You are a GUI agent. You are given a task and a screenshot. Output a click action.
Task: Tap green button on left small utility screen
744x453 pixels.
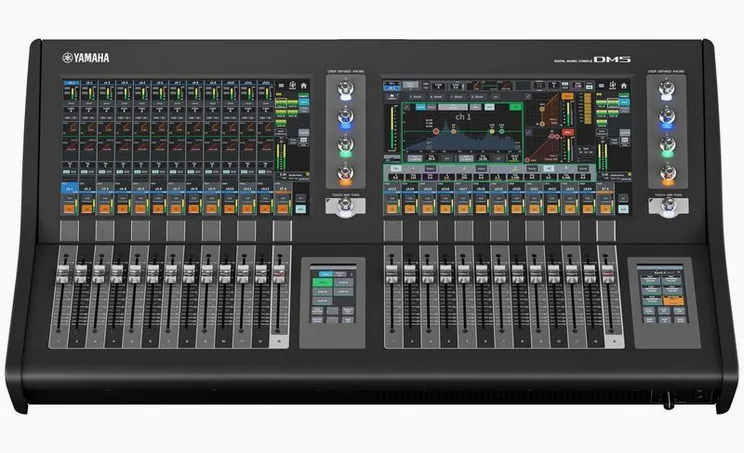(x=322, y=283)
